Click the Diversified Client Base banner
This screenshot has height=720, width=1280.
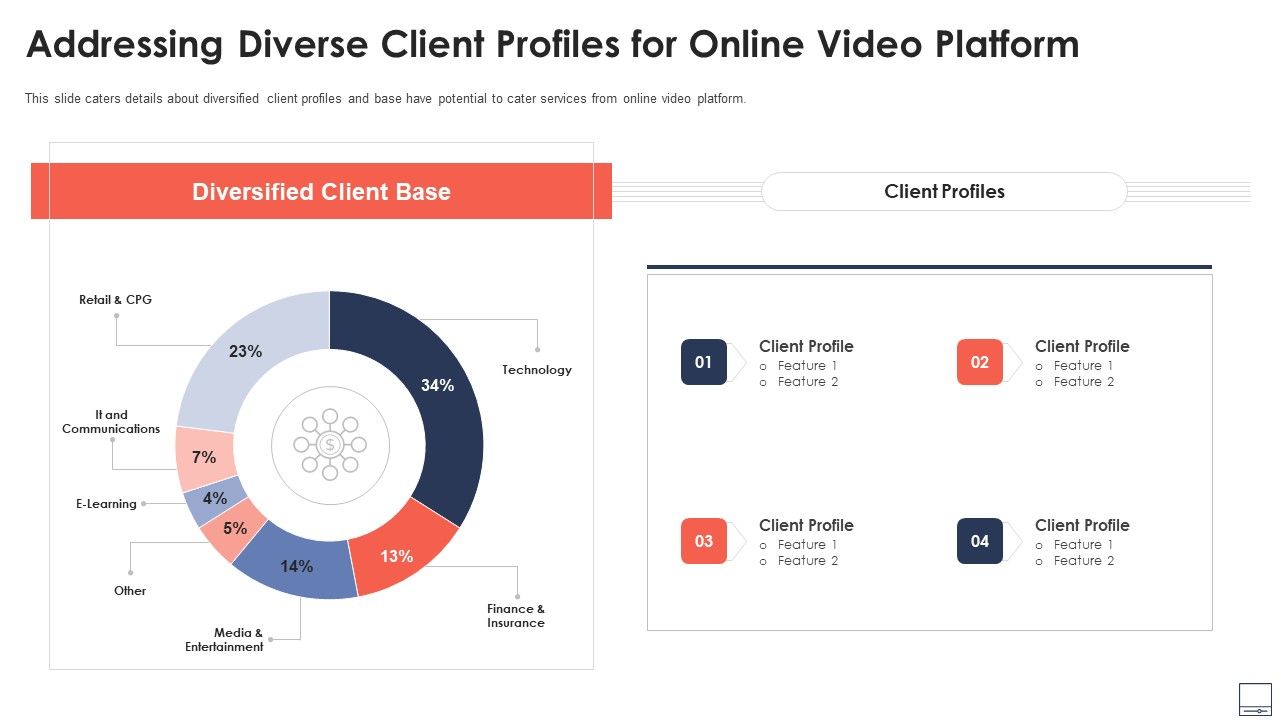(321, 191)
